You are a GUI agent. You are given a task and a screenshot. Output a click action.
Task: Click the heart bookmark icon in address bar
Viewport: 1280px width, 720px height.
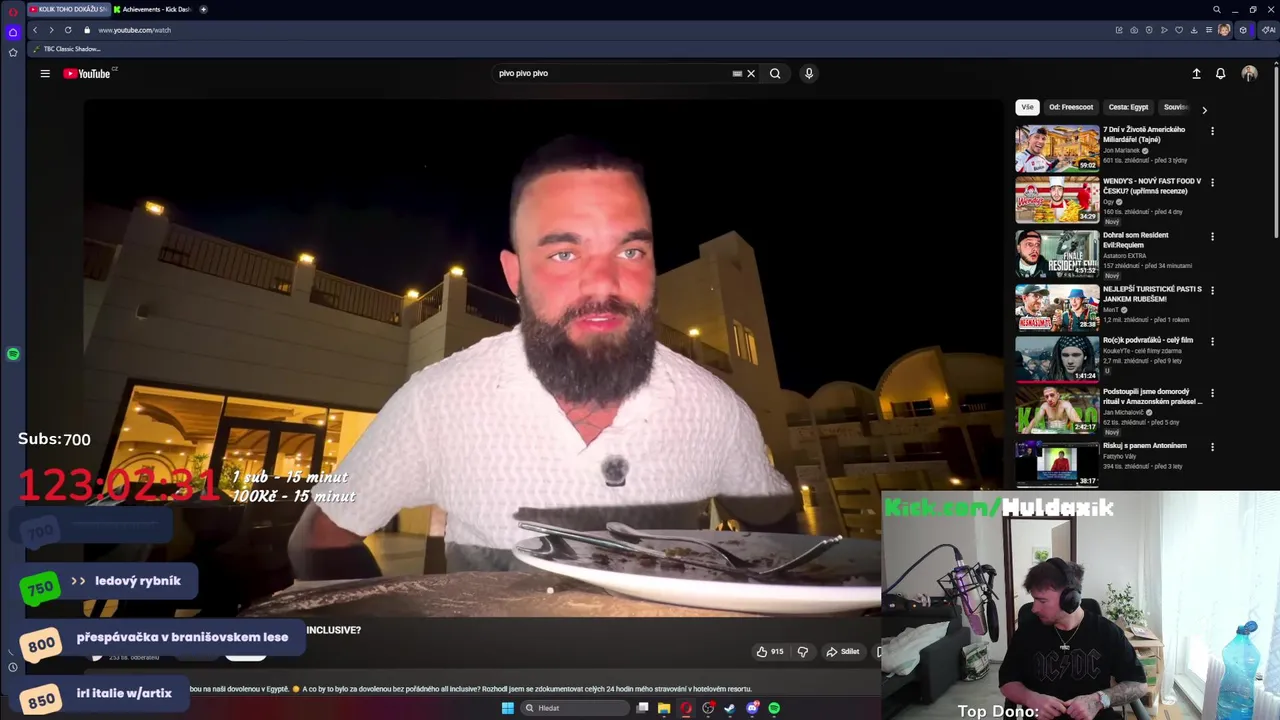tap(1179, 30)
